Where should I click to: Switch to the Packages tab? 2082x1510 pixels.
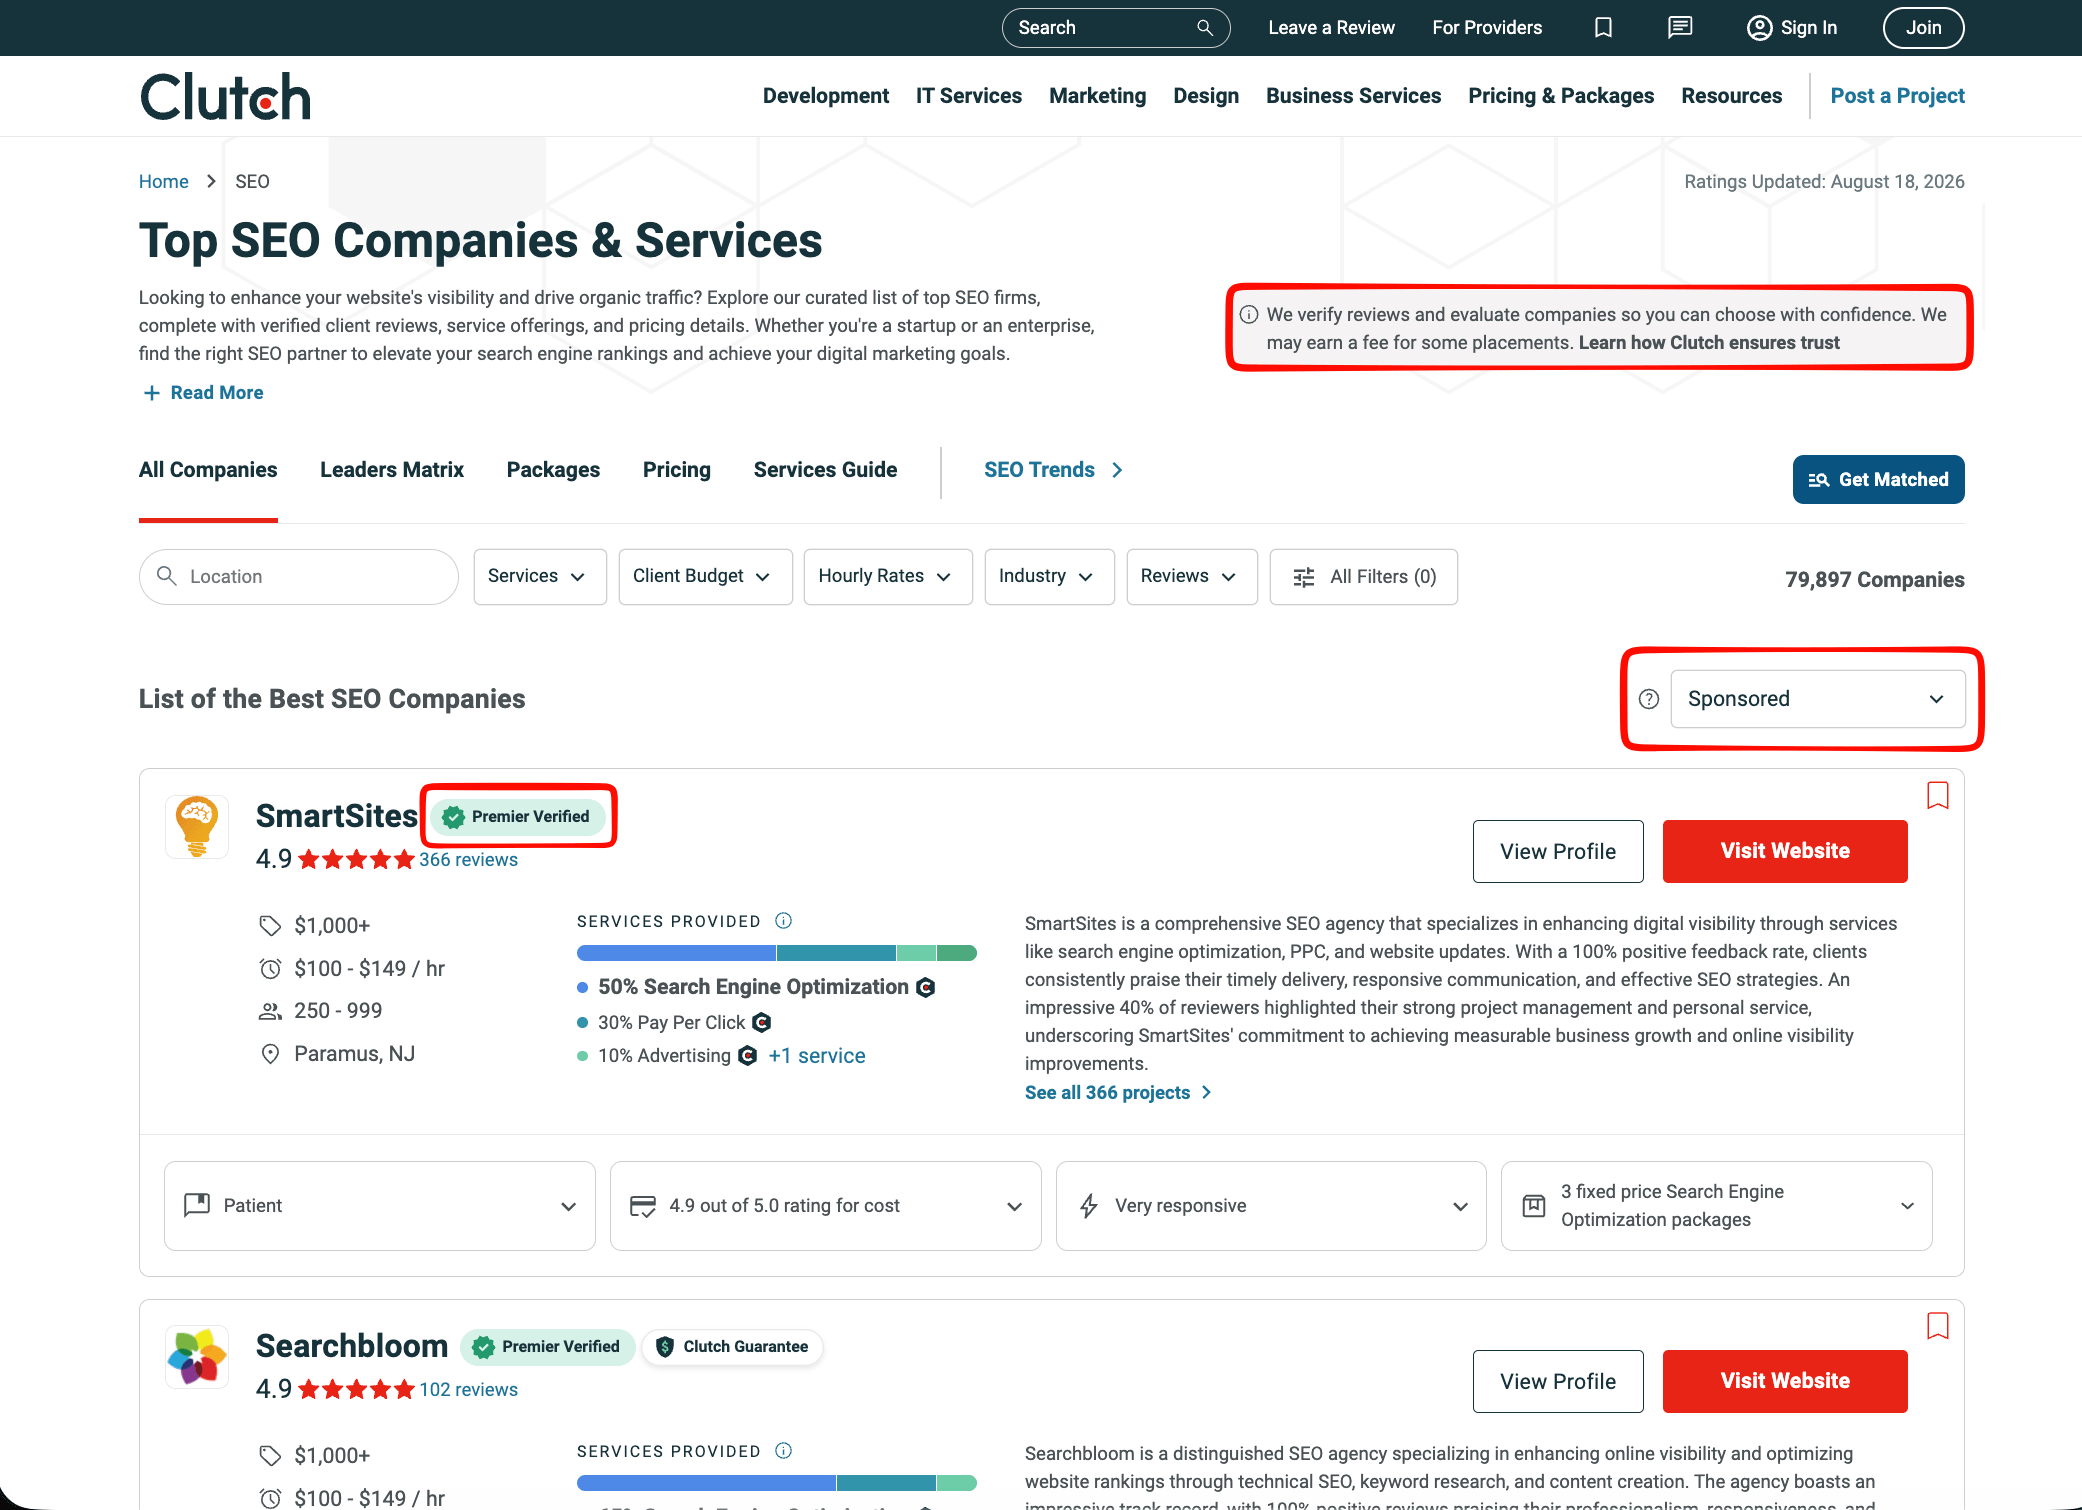coord(553,470)
